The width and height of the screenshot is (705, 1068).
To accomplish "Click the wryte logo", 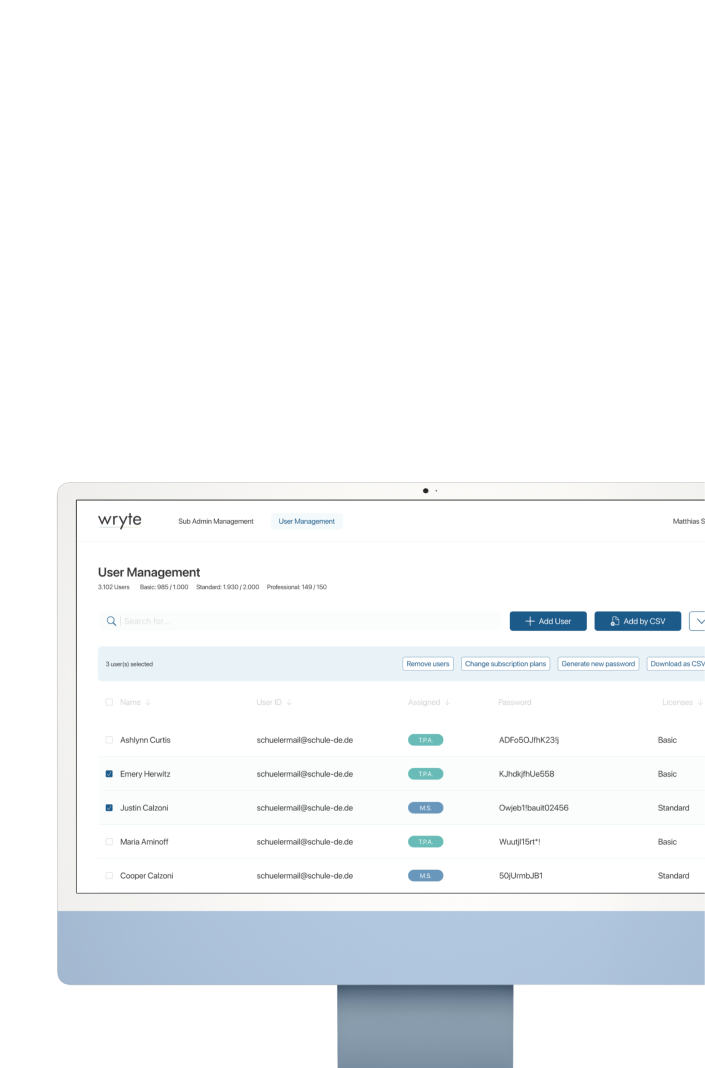I will point(120,520).
